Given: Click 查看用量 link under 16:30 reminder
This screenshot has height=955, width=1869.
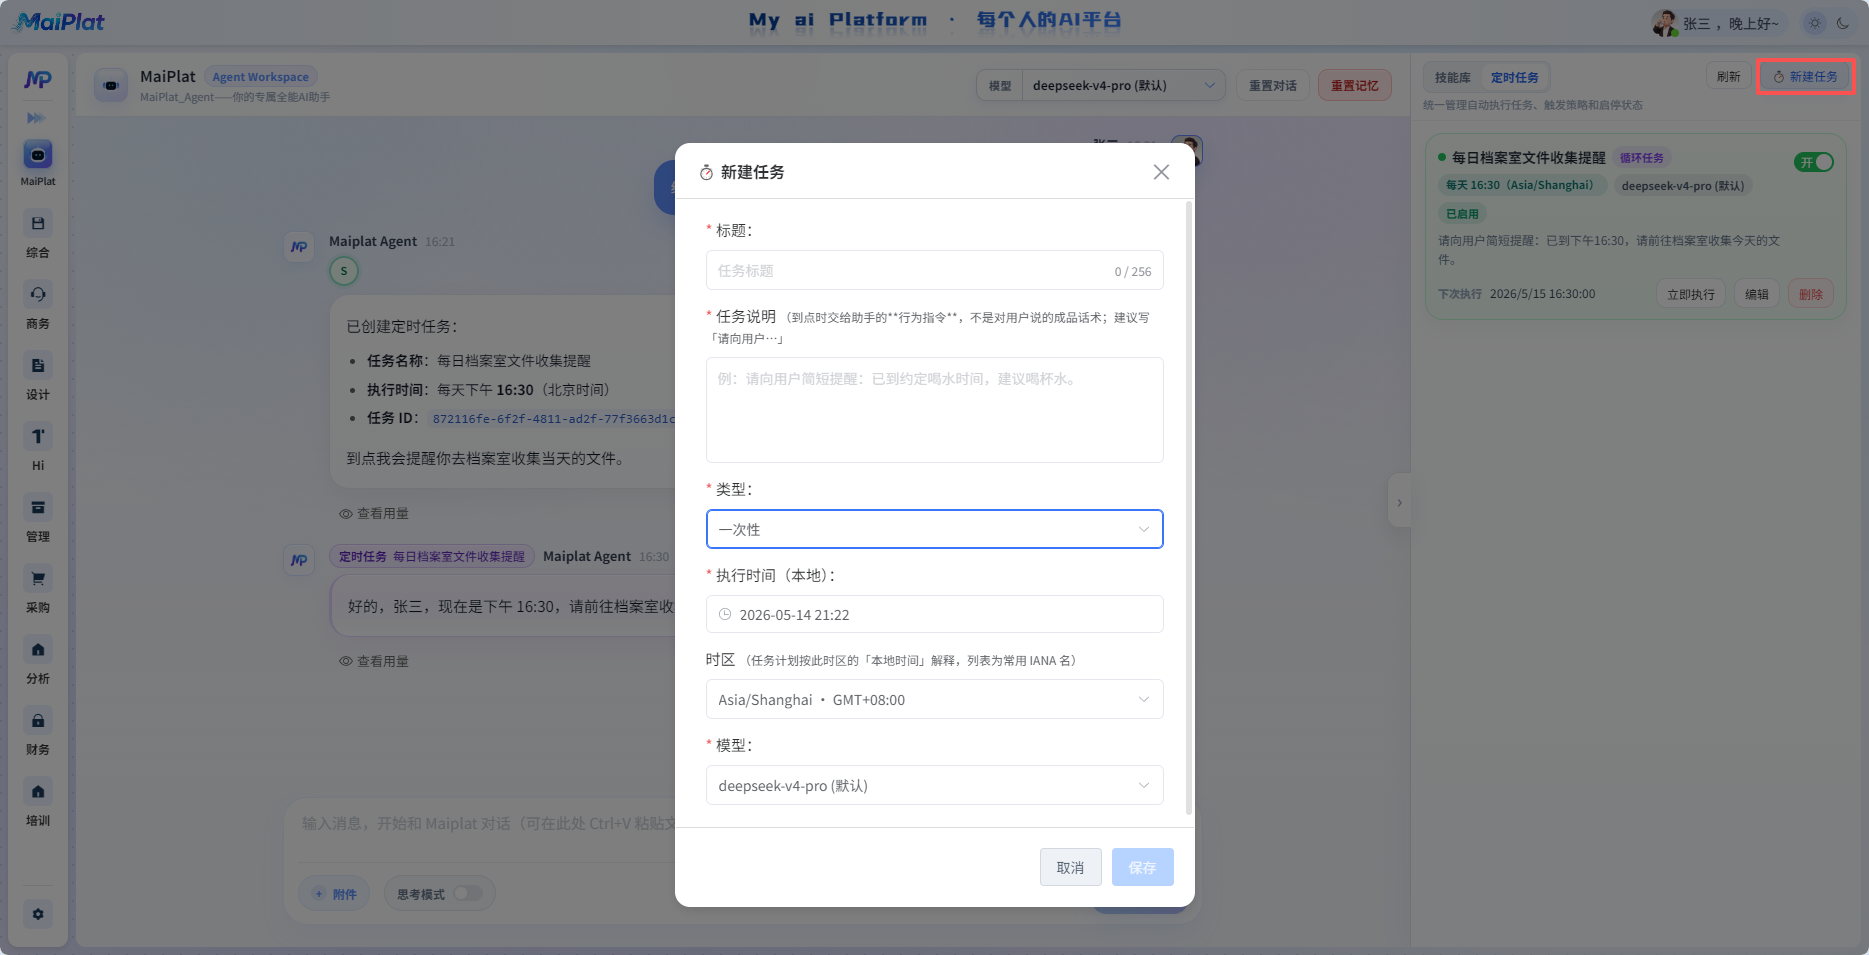Looking at the screenshot, I should tap(374, 661).
